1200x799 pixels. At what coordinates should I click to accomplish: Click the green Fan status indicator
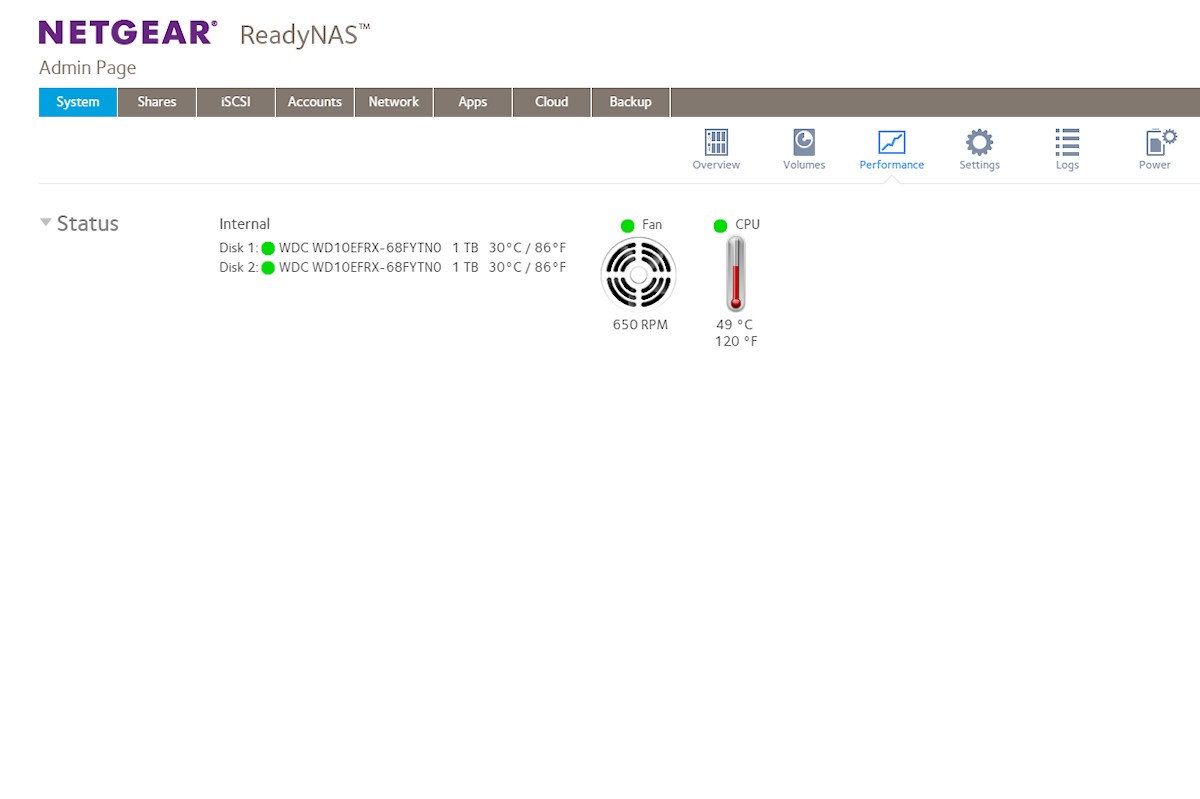point(628,225)
